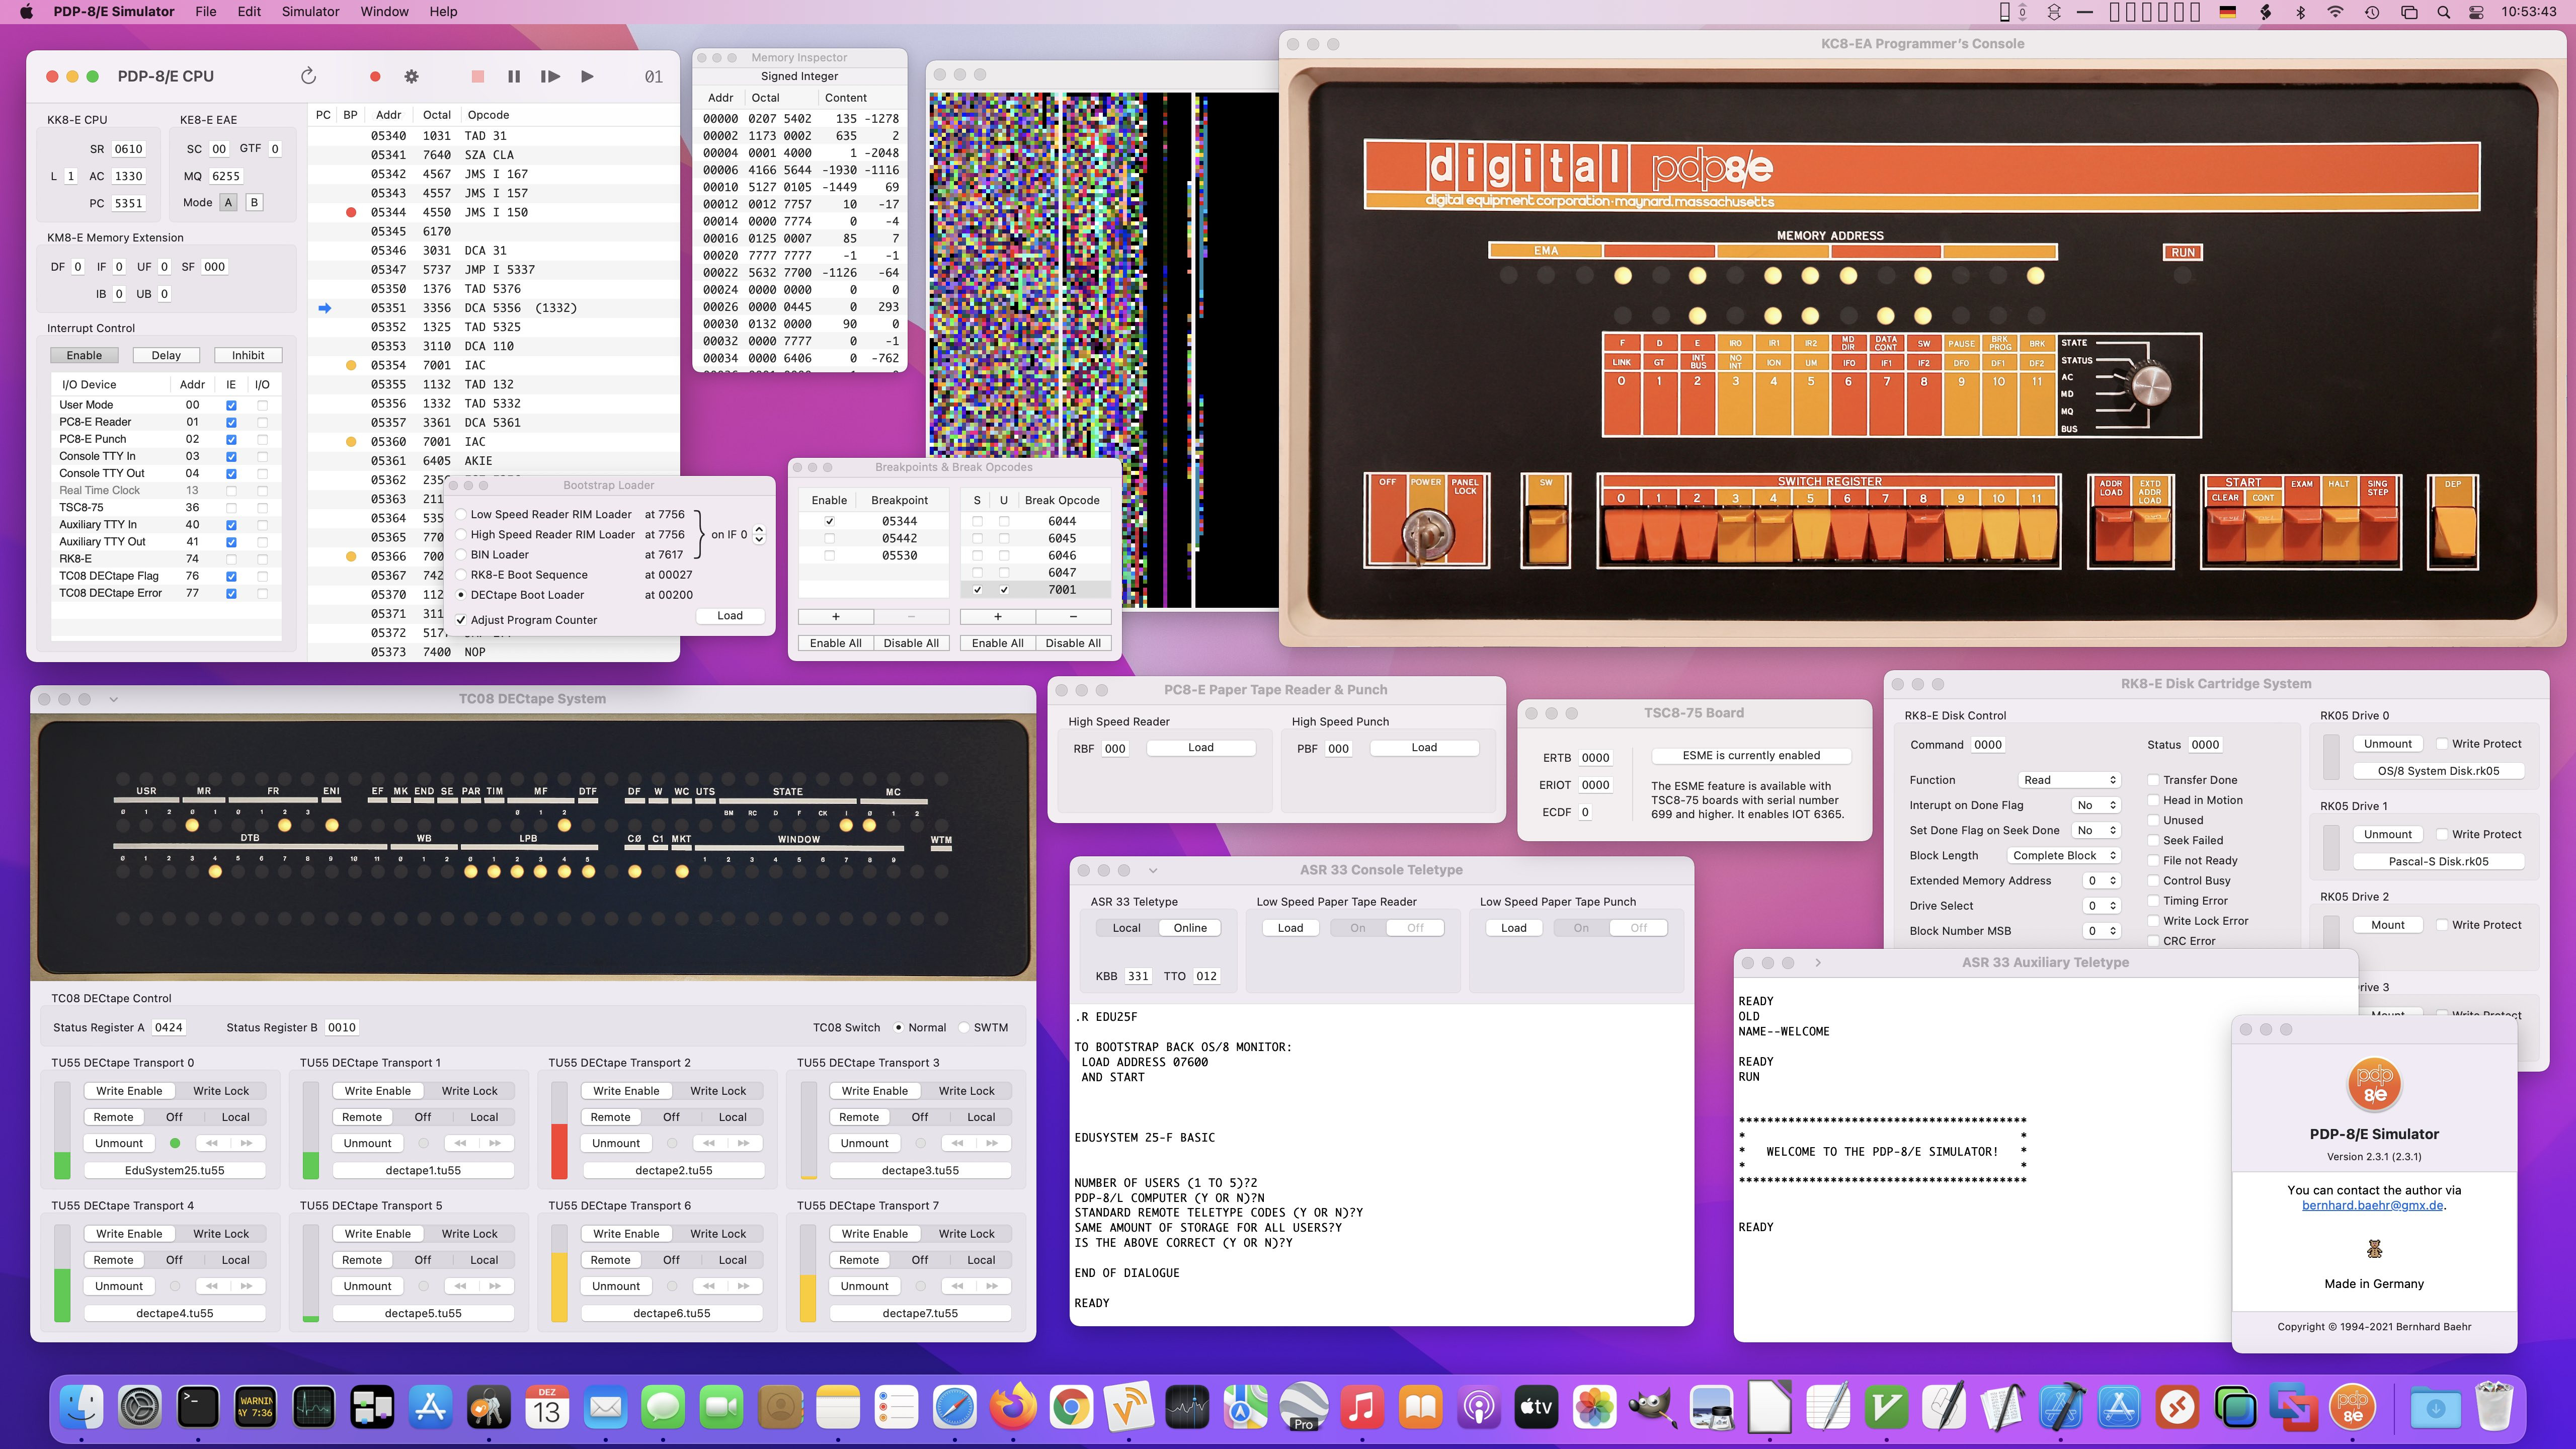Click the on IF stepper in Bootstrap Loader

[759, 535]
